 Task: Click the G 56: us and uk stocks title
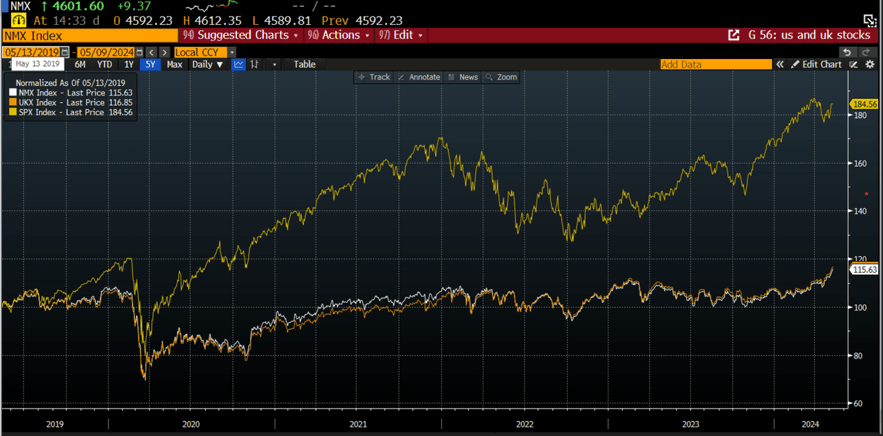click(x=809, y=35)
